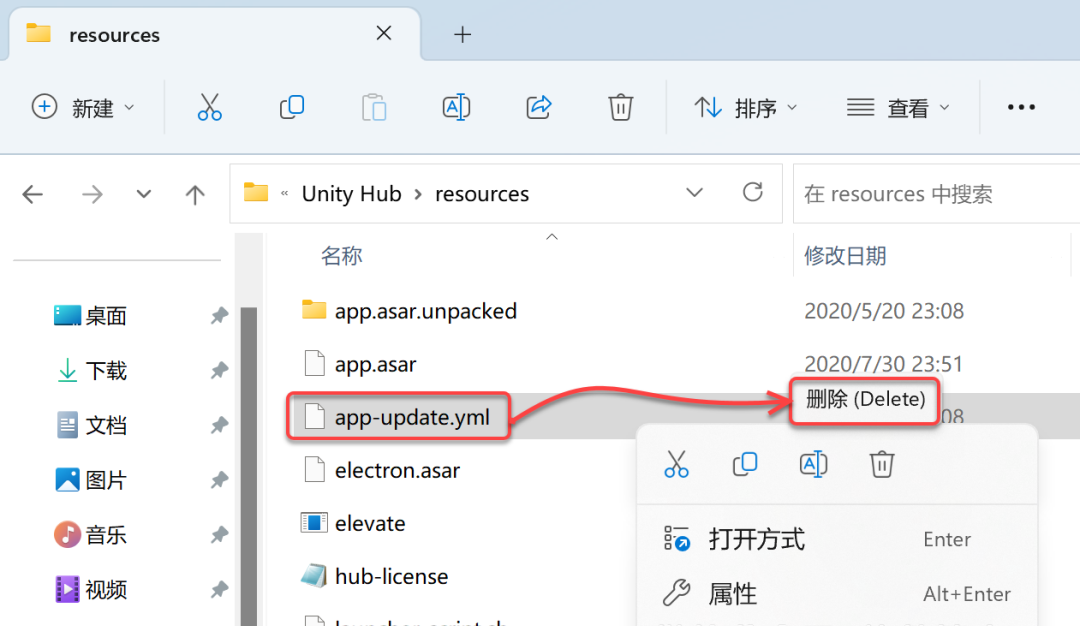Click the trash icon in the context menu
The height and width of the screenshot is (626, 1080).
coord(881,463)
